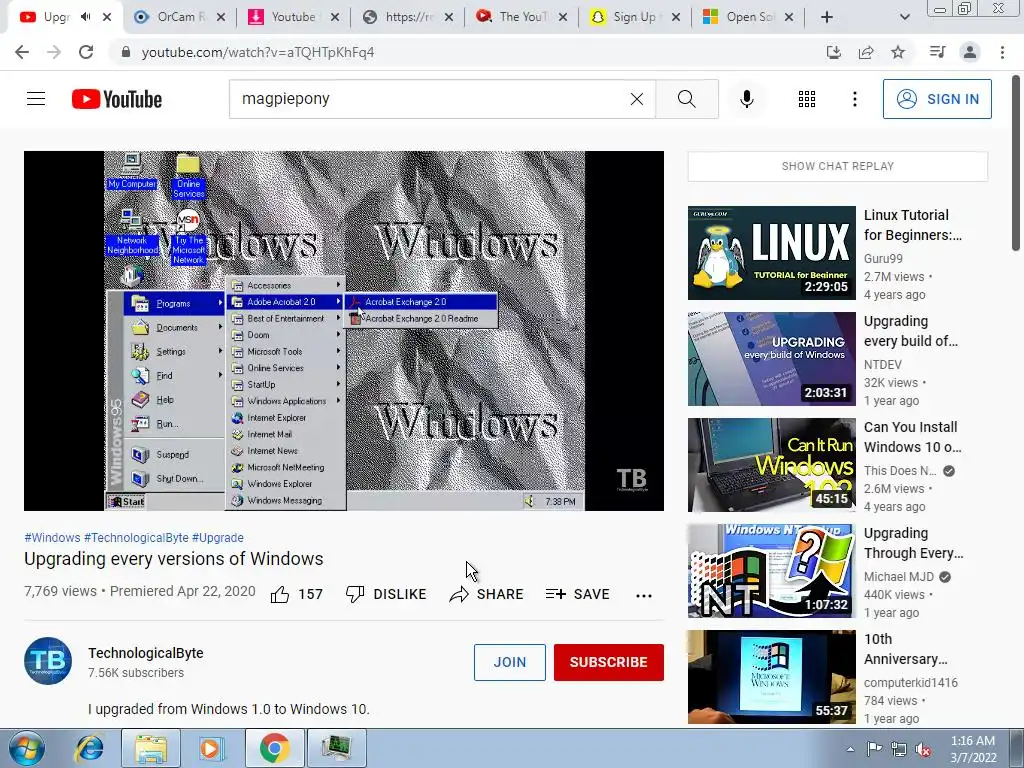Open the TechnologicalByte channel name
1024x768 pixels.
(x=146, y=653)
